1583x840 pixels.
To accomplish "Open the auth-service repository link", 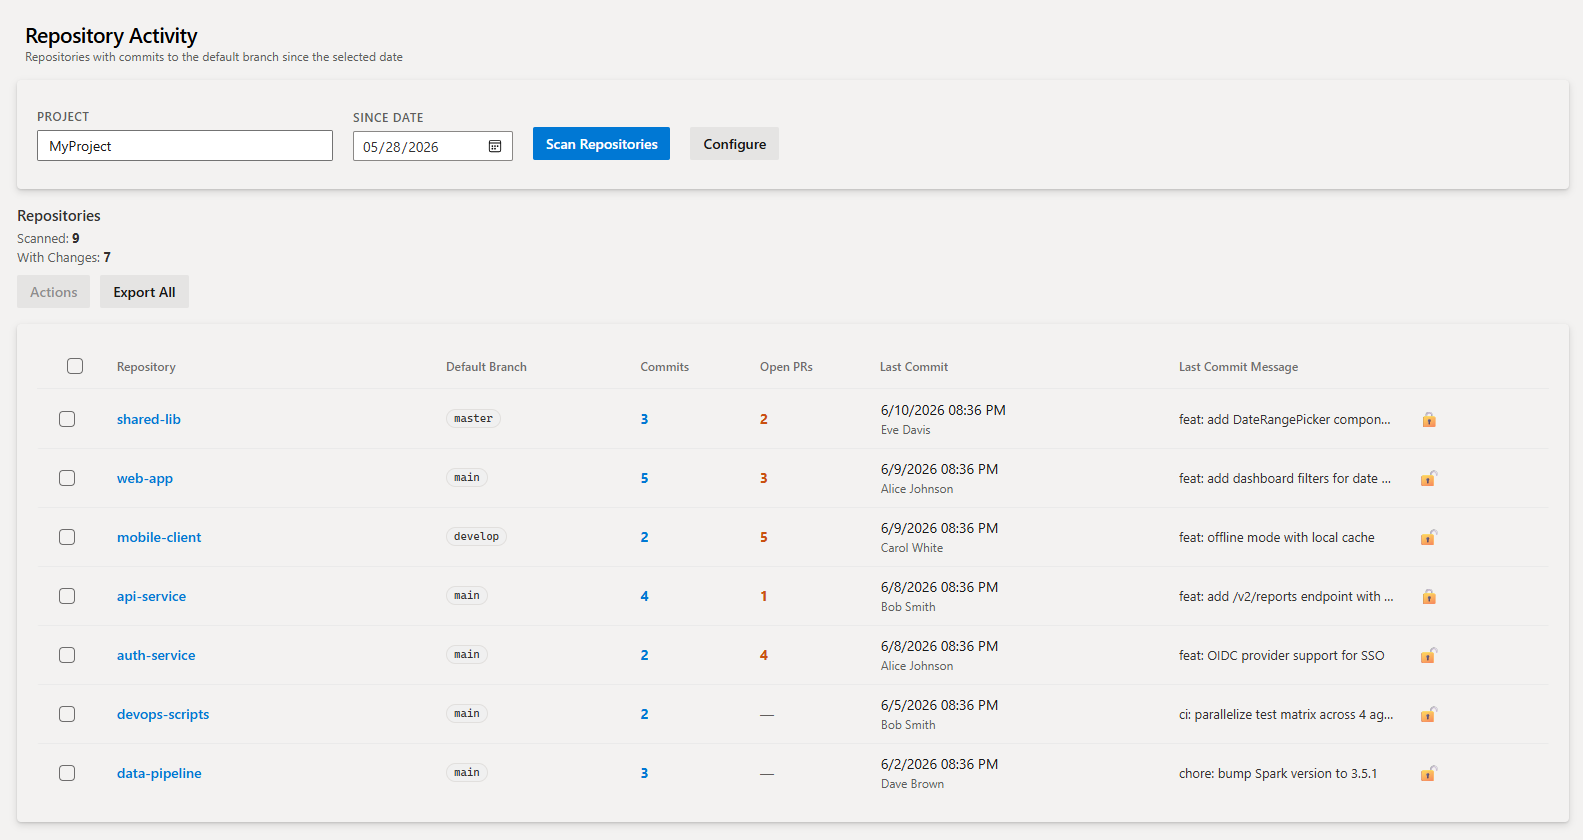I will [x=156, y=655].
